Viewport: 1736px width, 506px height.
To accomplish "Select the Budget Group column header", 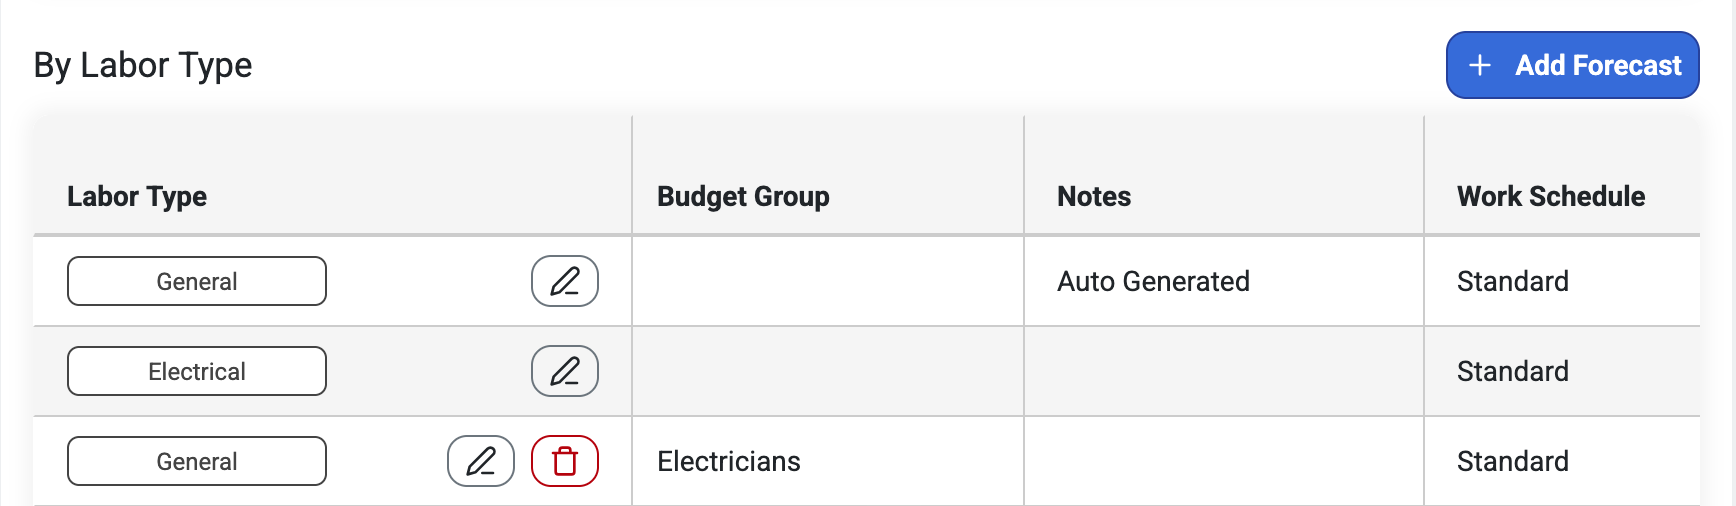I will 743,196.
